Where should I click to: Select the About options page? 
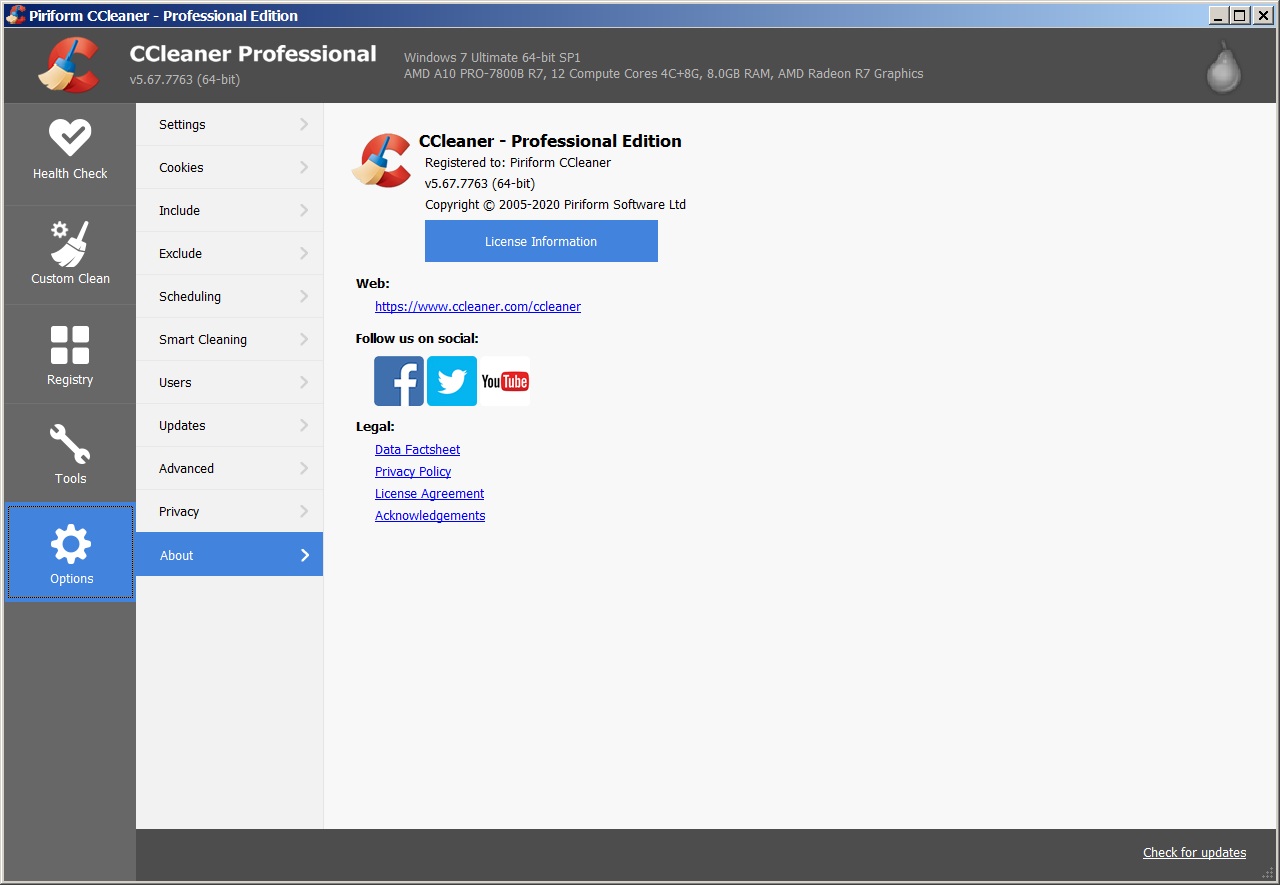(229, 554)
